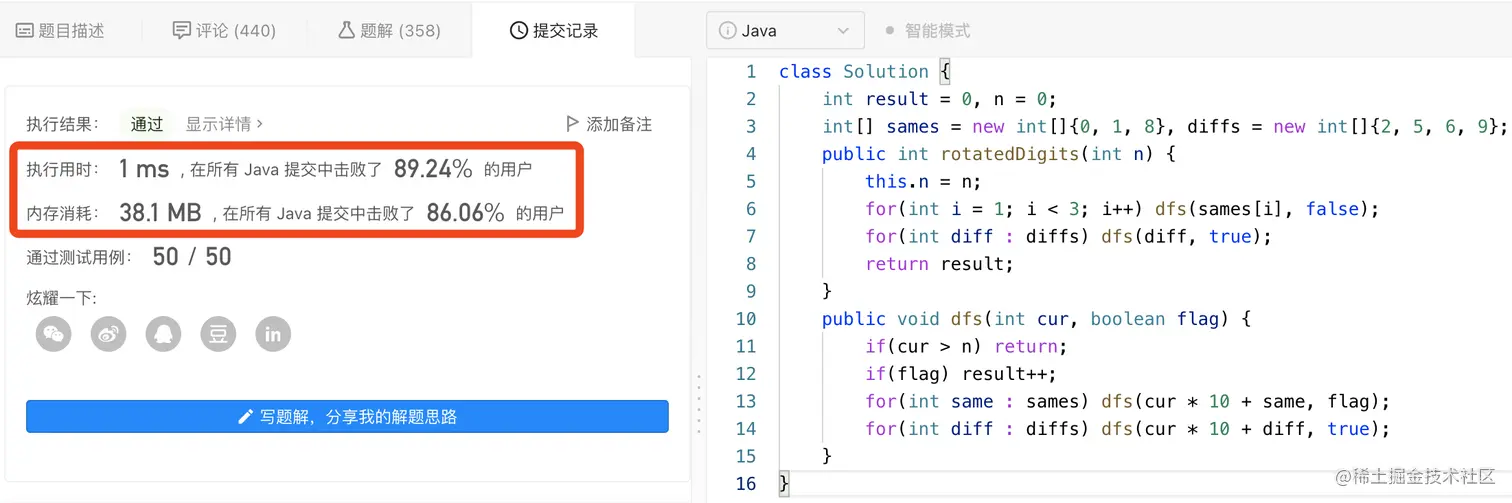
Task: Click the 89.24% runtime percentile text
Action: point(433,169)
